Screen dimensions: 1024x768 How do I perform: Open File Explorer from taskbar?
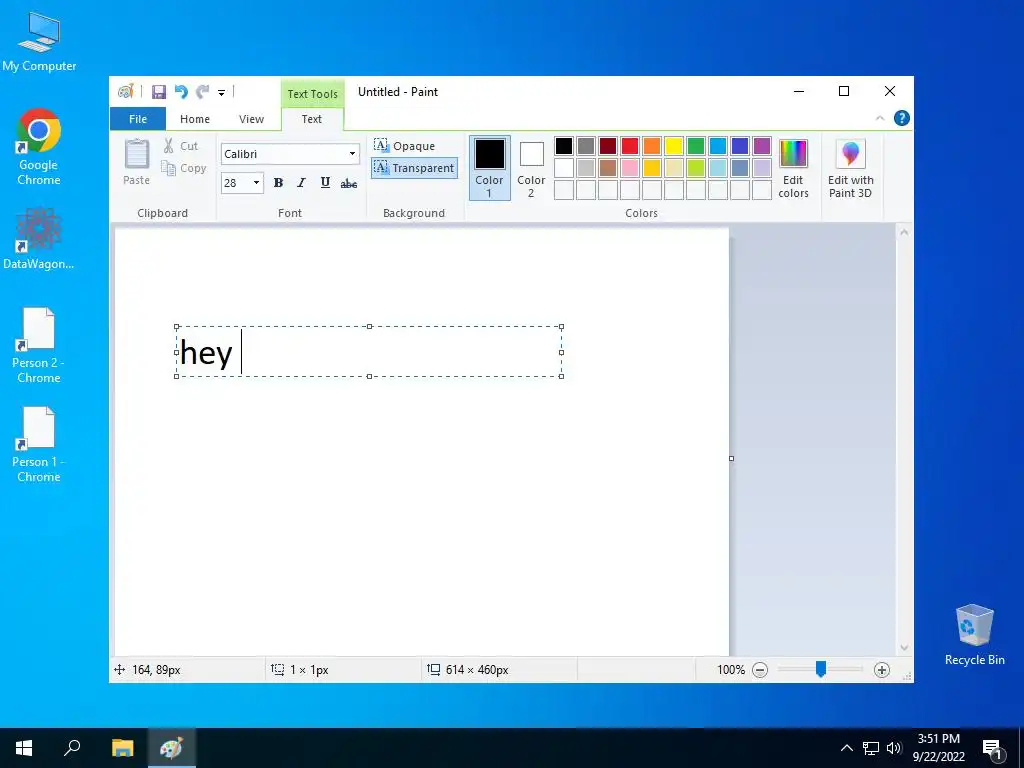(x=122, y=748)
